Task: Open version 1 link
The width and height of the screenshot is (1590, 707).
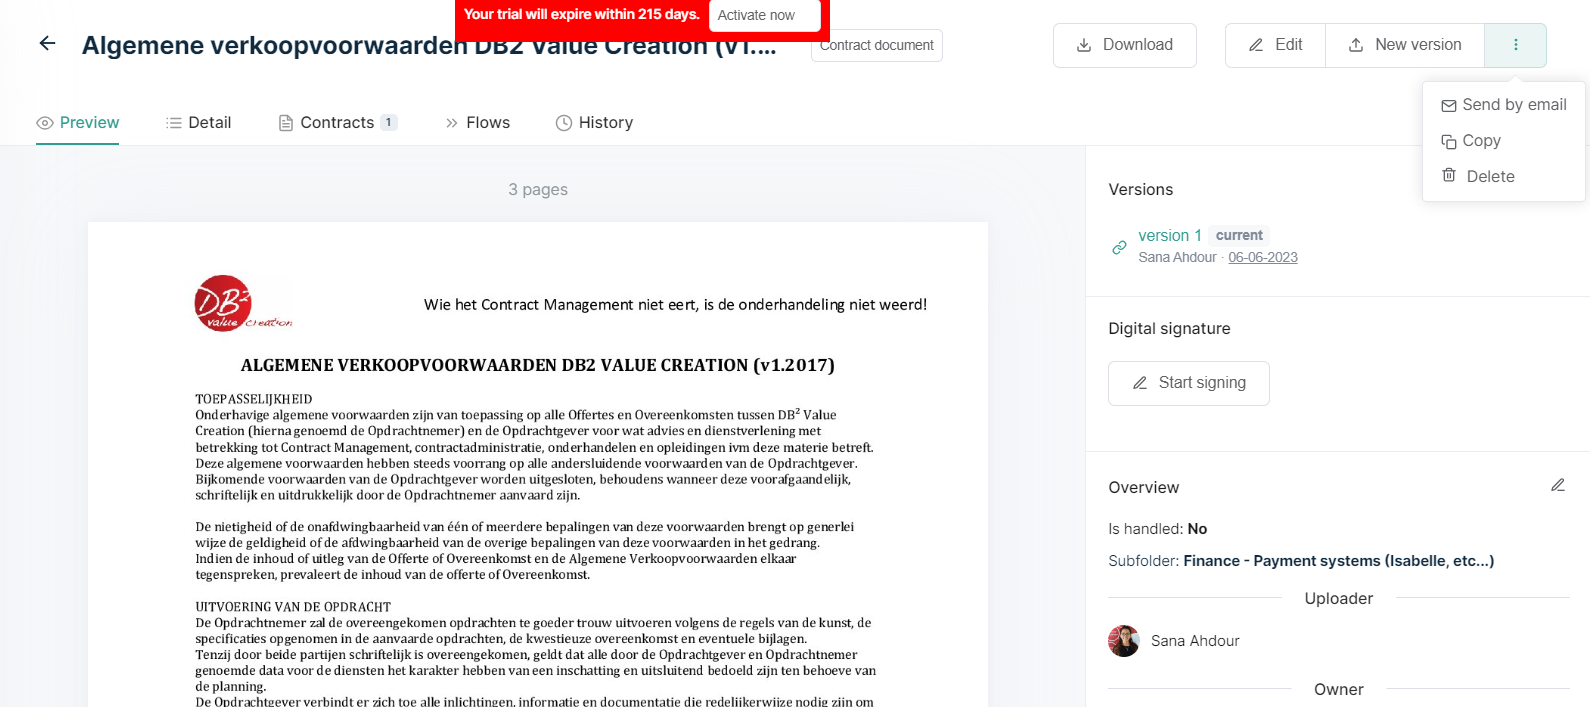Action: 1170,235
